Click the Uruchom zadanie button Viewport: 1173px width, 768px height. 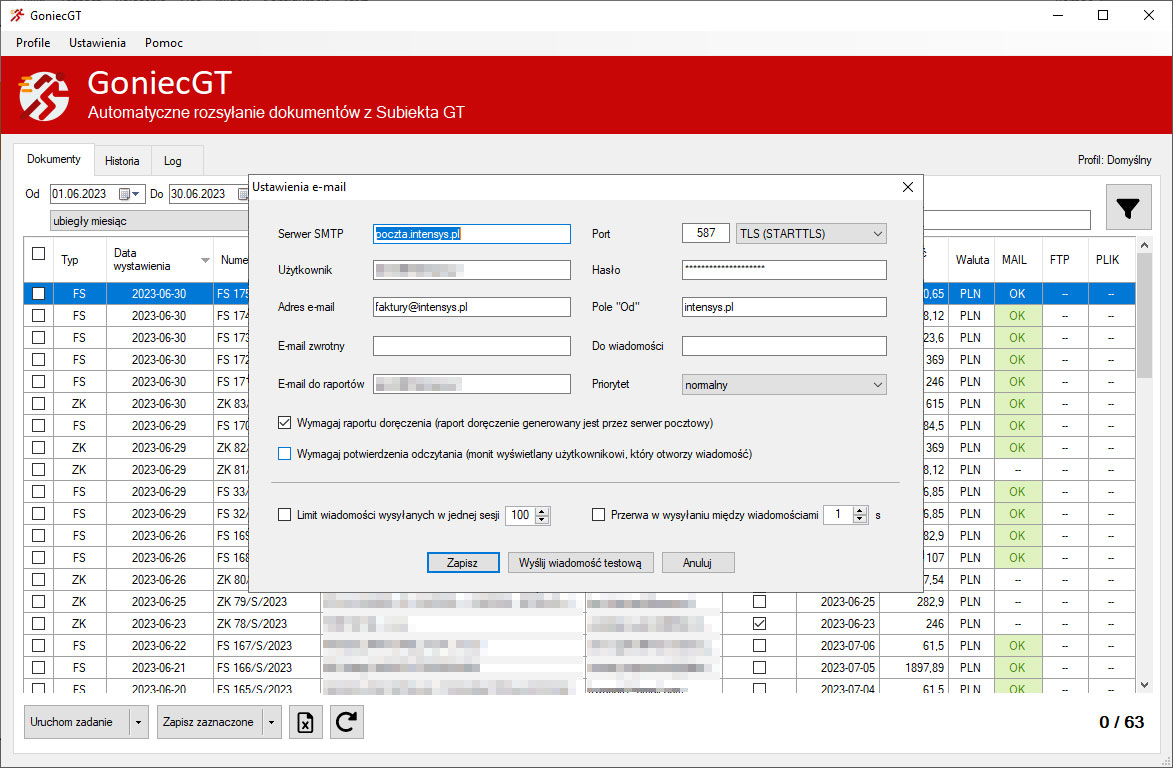pyautogui.click(x=77, y=722)
